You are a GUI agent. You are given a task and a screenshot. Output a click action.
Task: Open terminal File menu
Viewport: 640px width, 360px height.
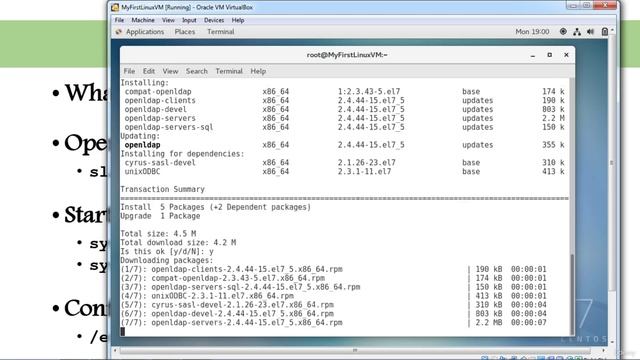pyautogui.click(x=129, y=71)
